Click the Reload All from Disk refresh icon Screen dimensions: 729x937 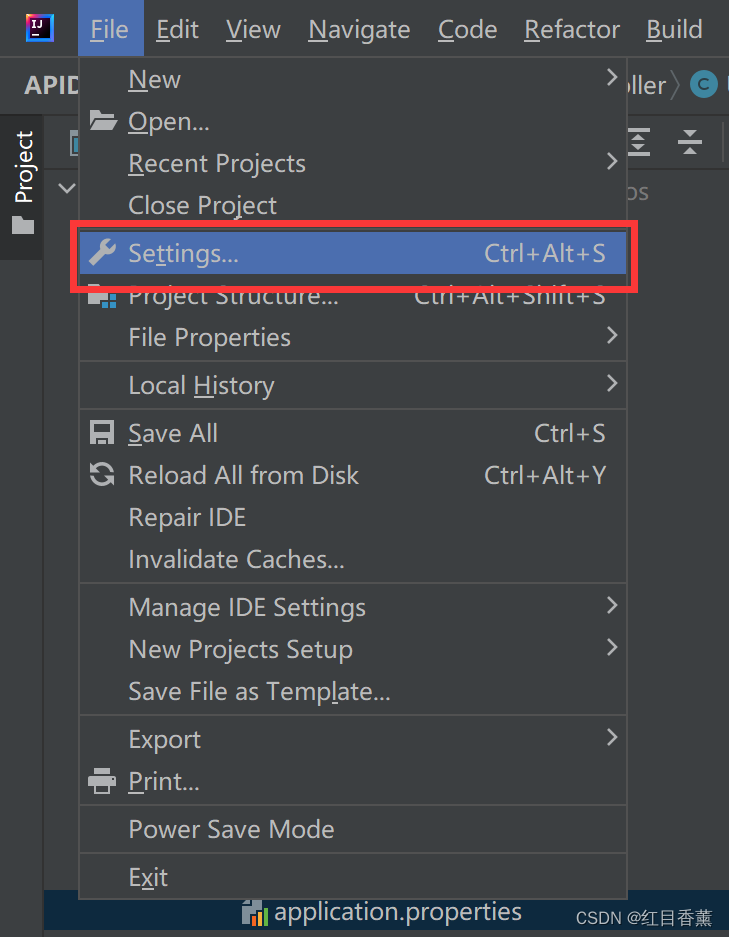click(x=100, y=474)
